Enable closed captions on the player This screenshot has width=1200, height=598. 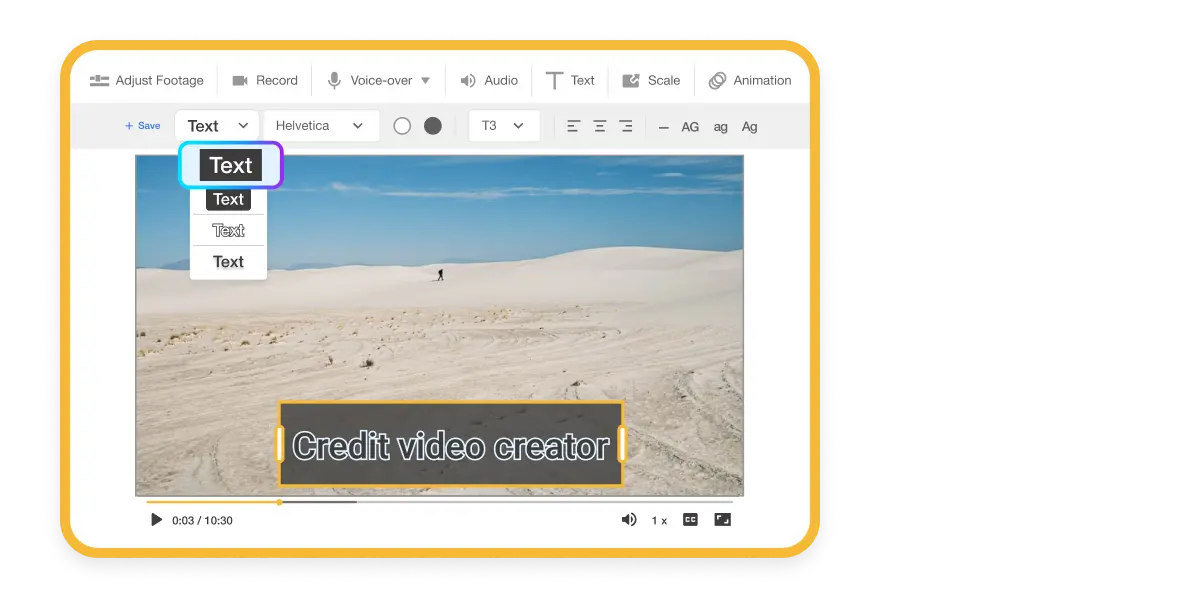pos(689,519)
